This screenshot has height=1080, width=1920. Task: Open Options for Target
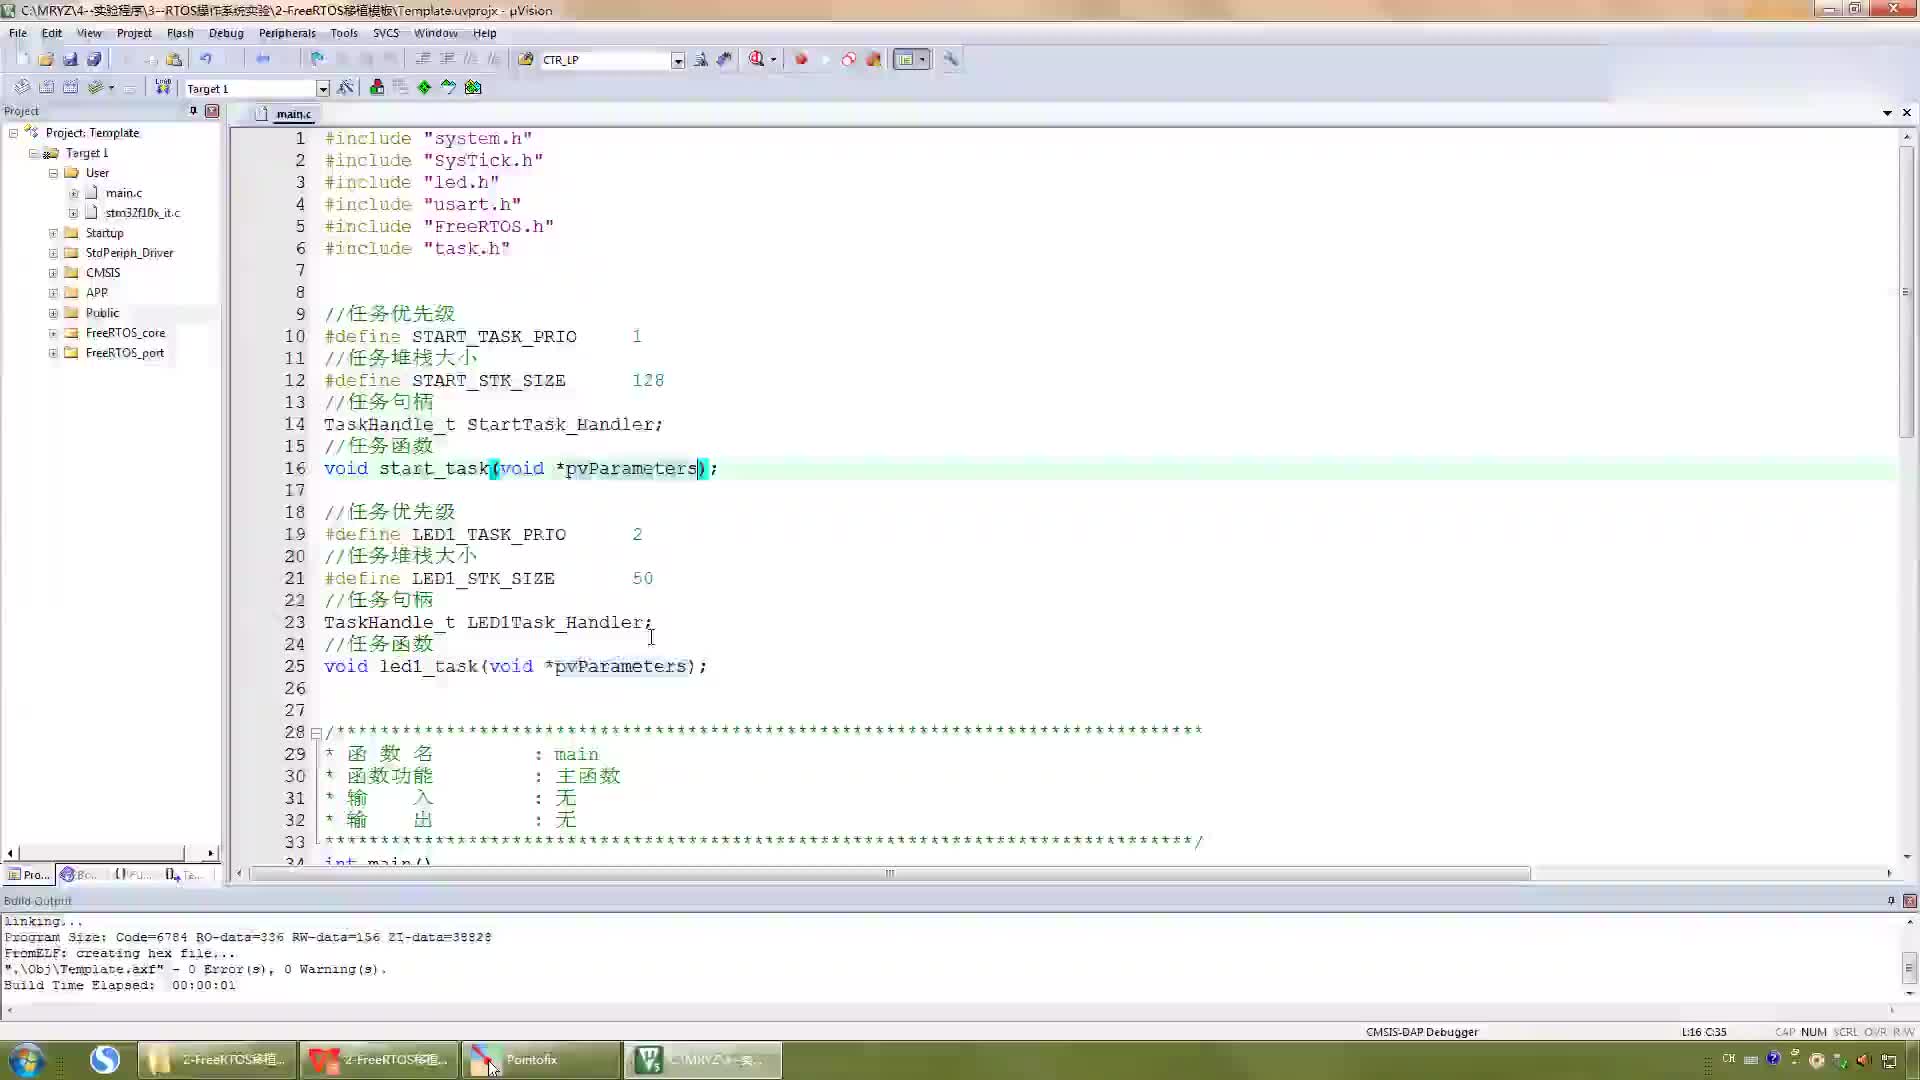[346, 88]
